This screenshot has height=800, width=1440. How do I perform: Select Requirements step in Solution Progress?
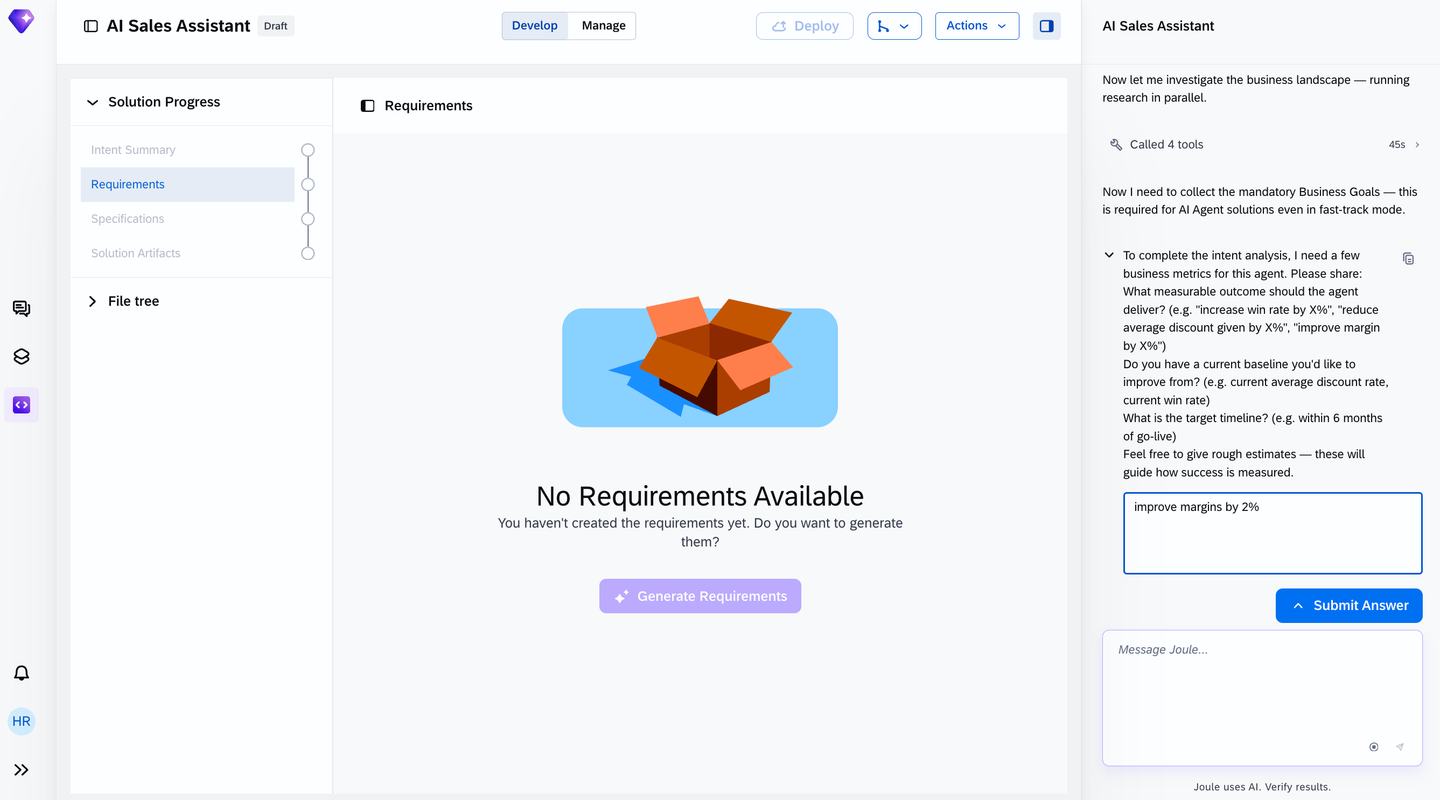click(188, 184)
